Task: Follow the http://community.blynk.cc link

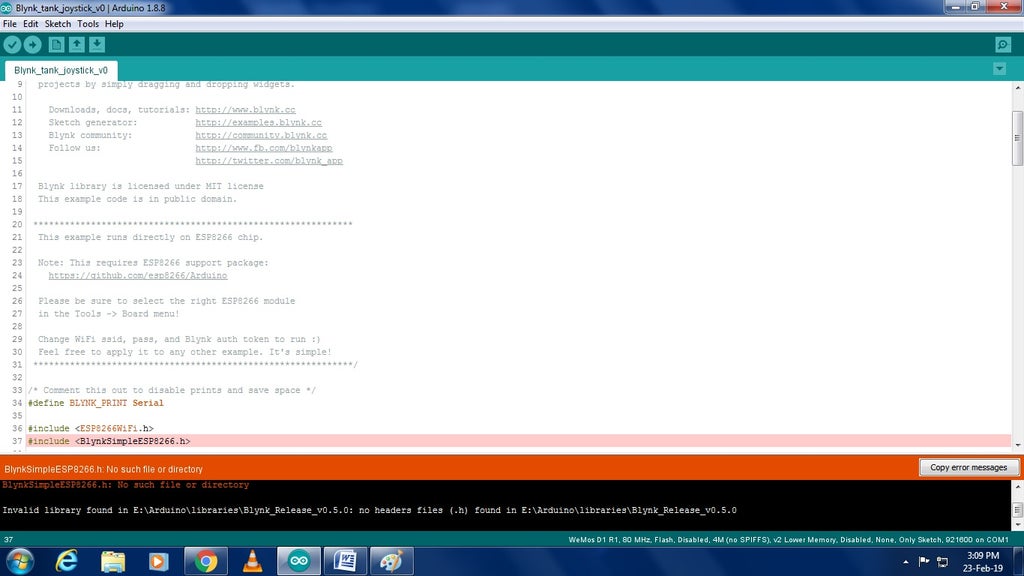Action: pos(261,135)
